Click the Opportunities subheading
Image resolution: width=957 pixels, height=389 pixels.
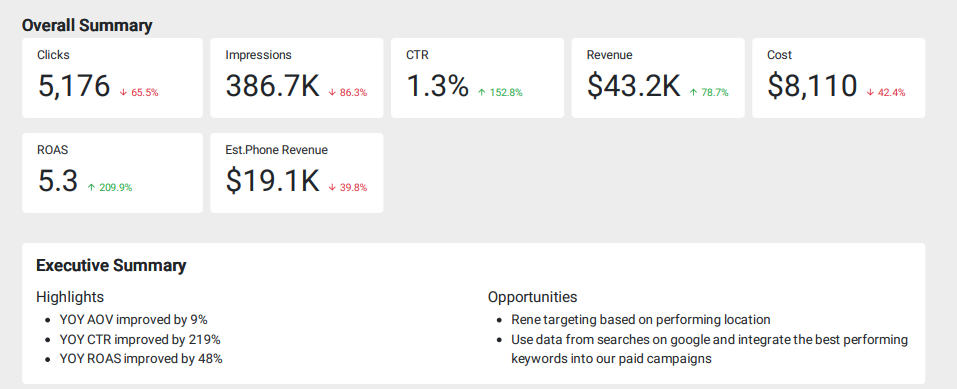[532, 297]
